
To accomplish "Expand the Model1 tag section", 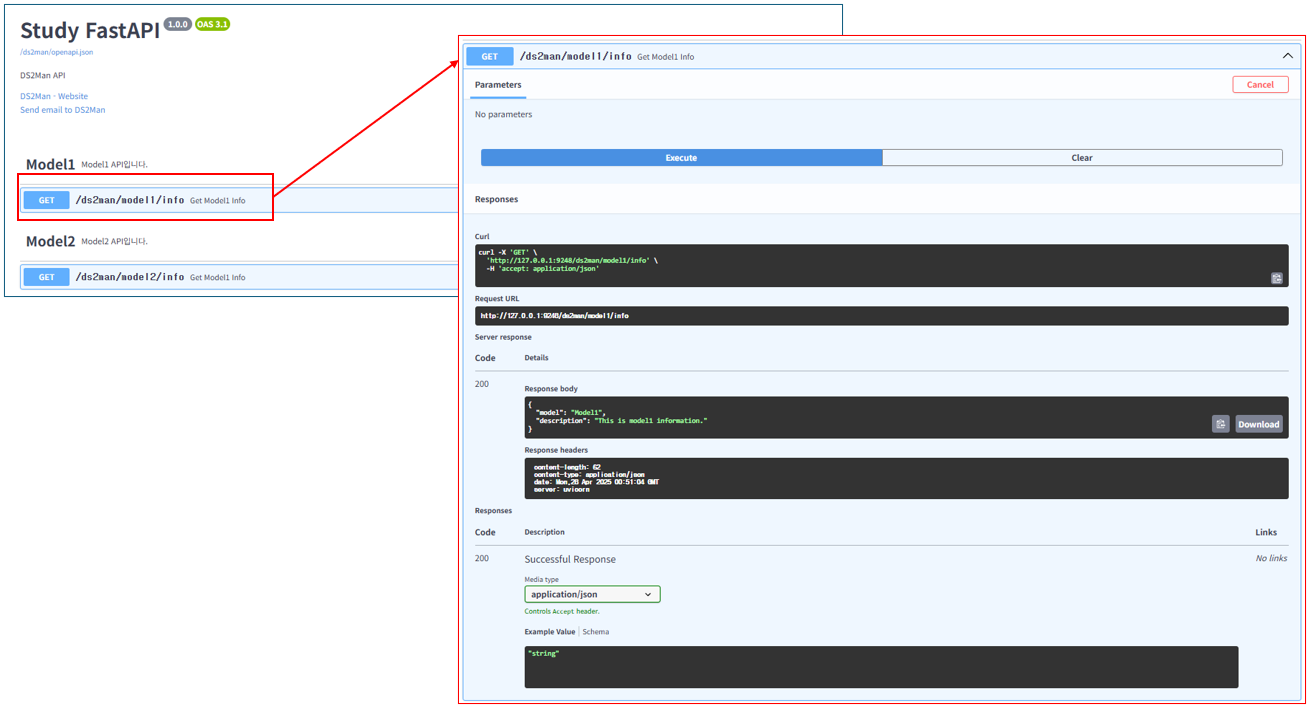I will (x=50, y=164).
